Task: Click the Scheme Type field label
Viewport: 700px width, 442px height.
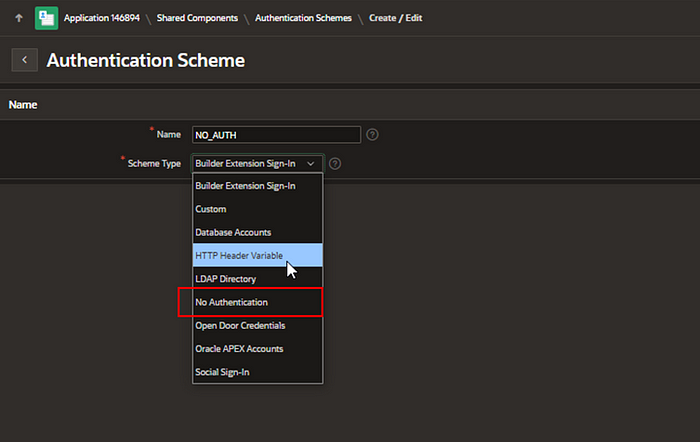Action: 154,163
